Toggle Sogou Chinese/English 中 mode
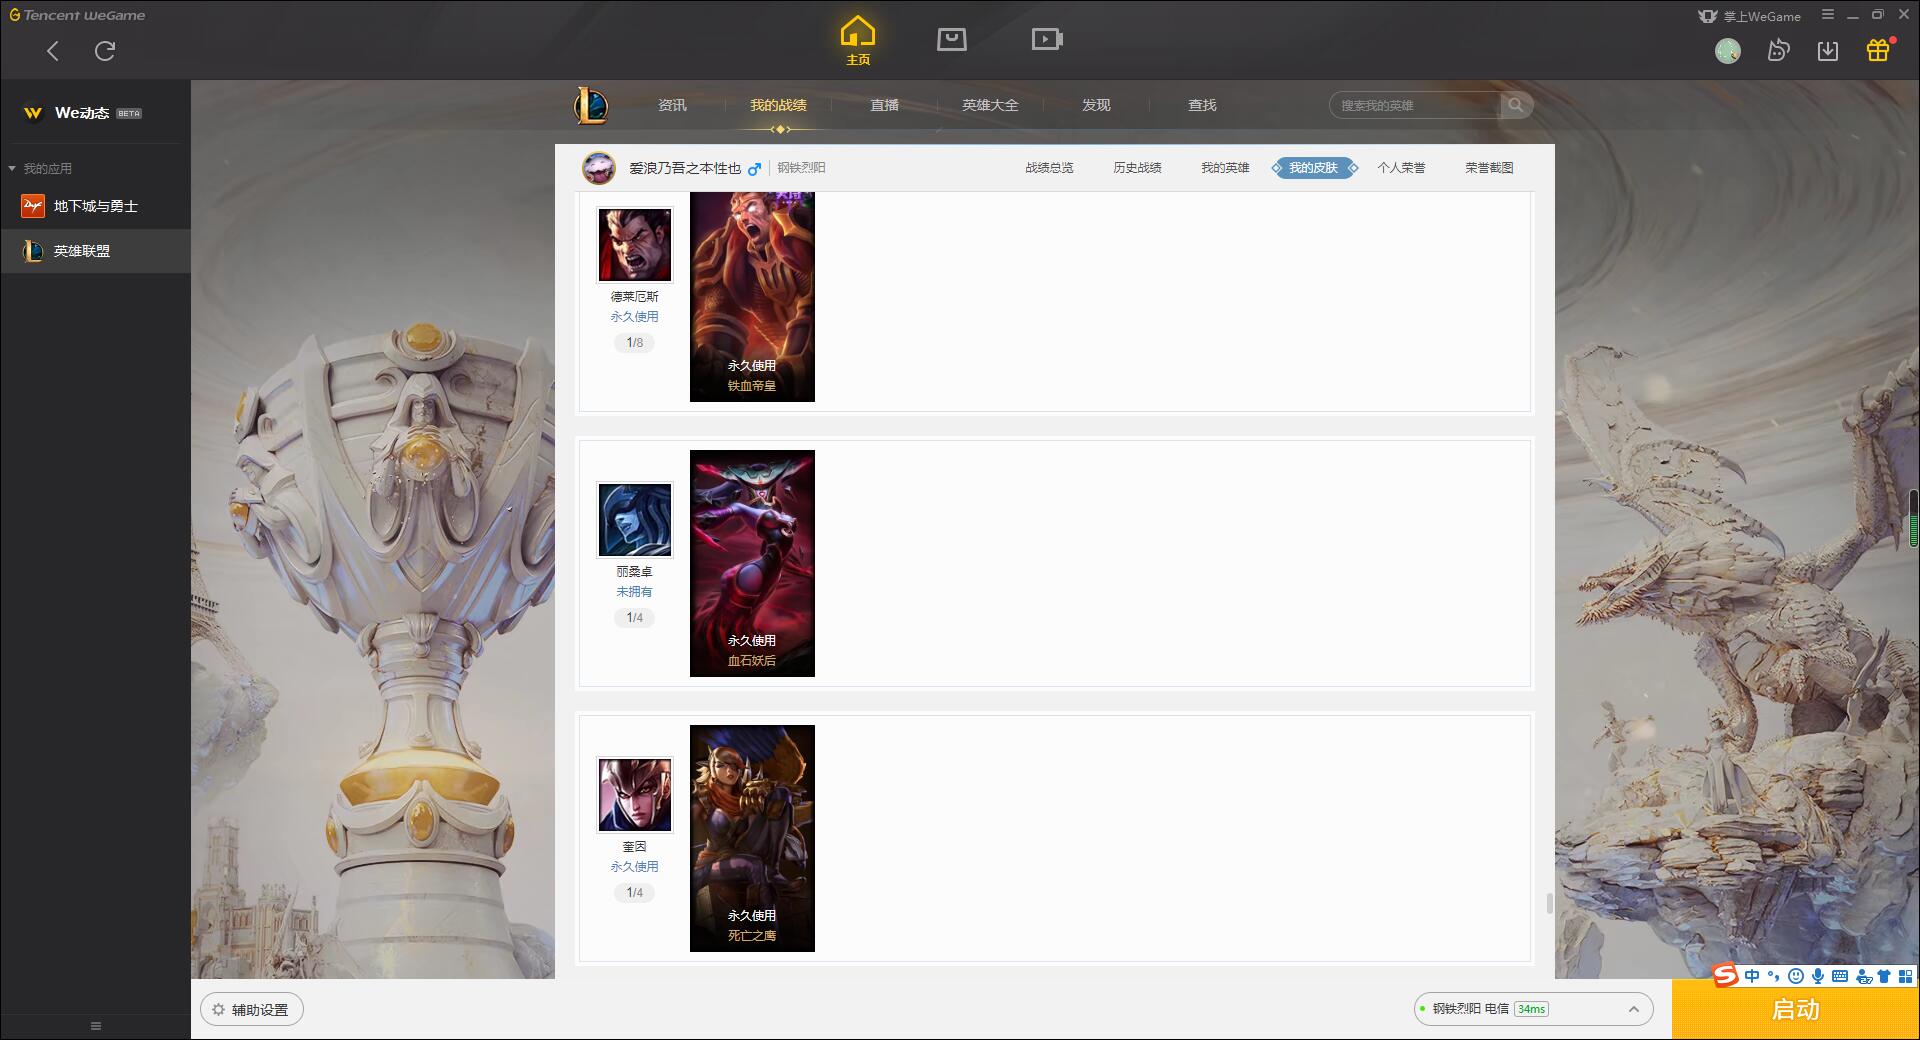The height and width of the screenshot is (1040, 1920). tap(1752, 977)
